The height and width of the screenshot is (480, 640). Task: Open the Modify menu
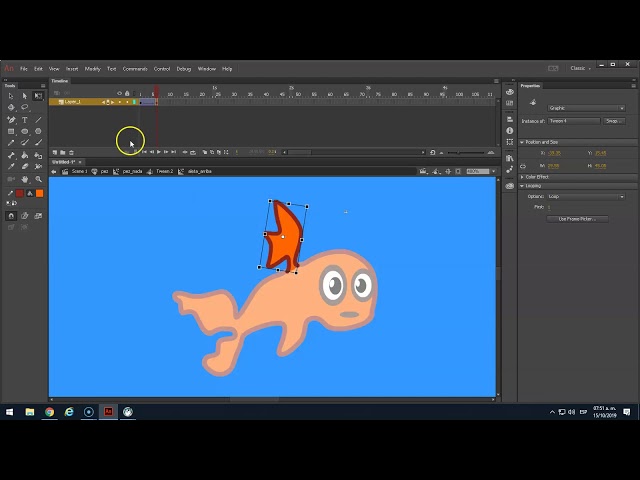(x=92, y=69)
